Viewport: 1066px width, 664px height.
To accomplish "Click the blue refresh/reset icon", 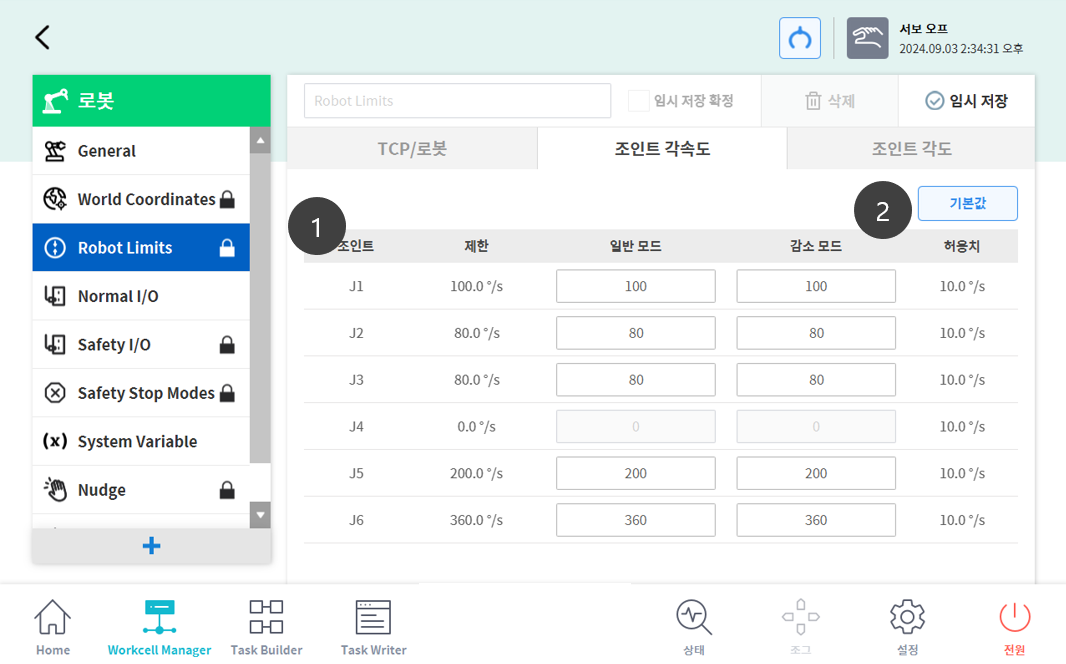I will pyautogui.click(x=800, y=38).
